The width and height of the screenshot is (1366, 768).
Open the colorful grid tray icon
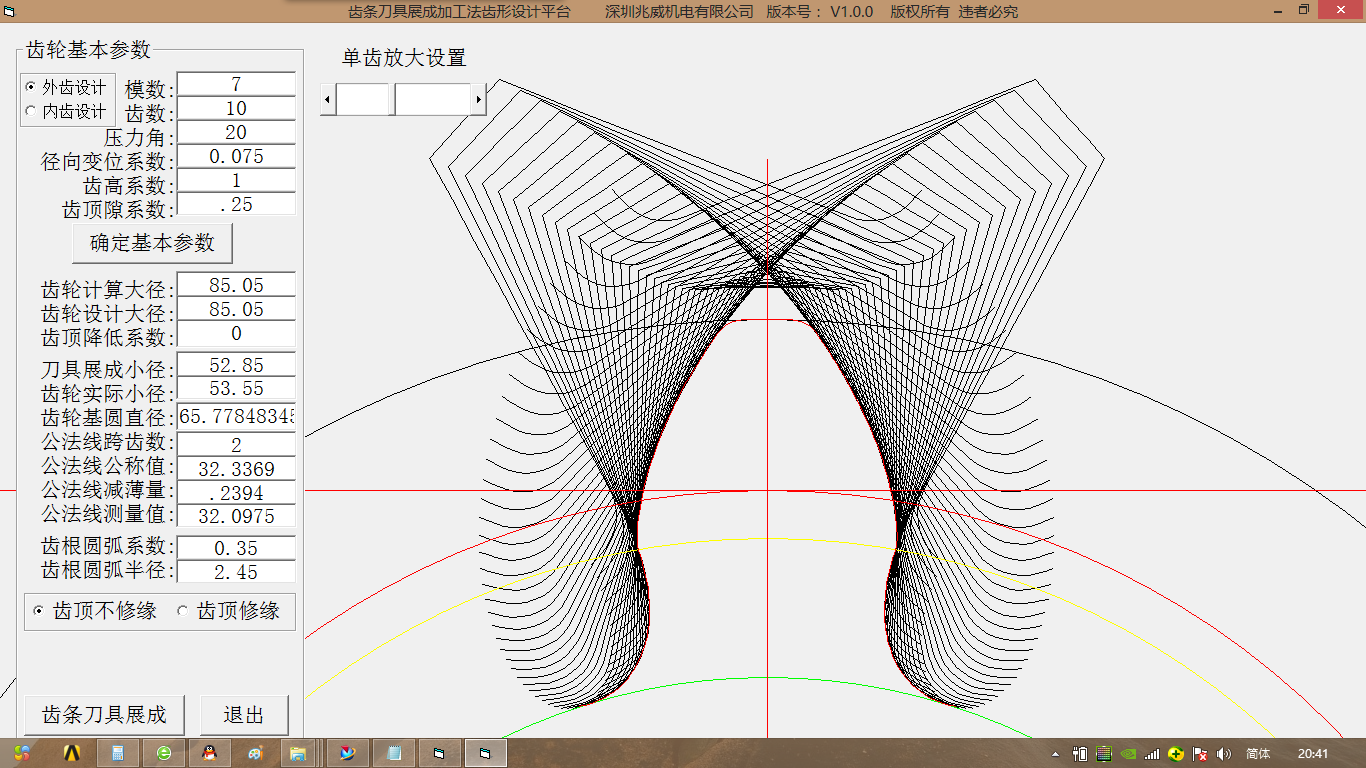[x=1104, y=754]
